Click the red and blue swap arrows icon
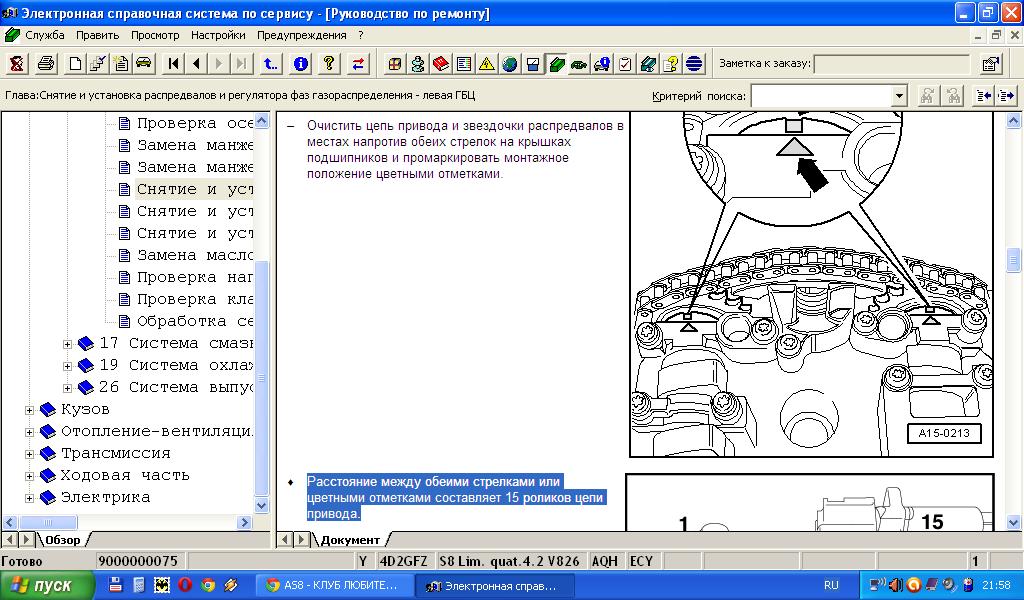1024x600 pixels. [358, 64]
